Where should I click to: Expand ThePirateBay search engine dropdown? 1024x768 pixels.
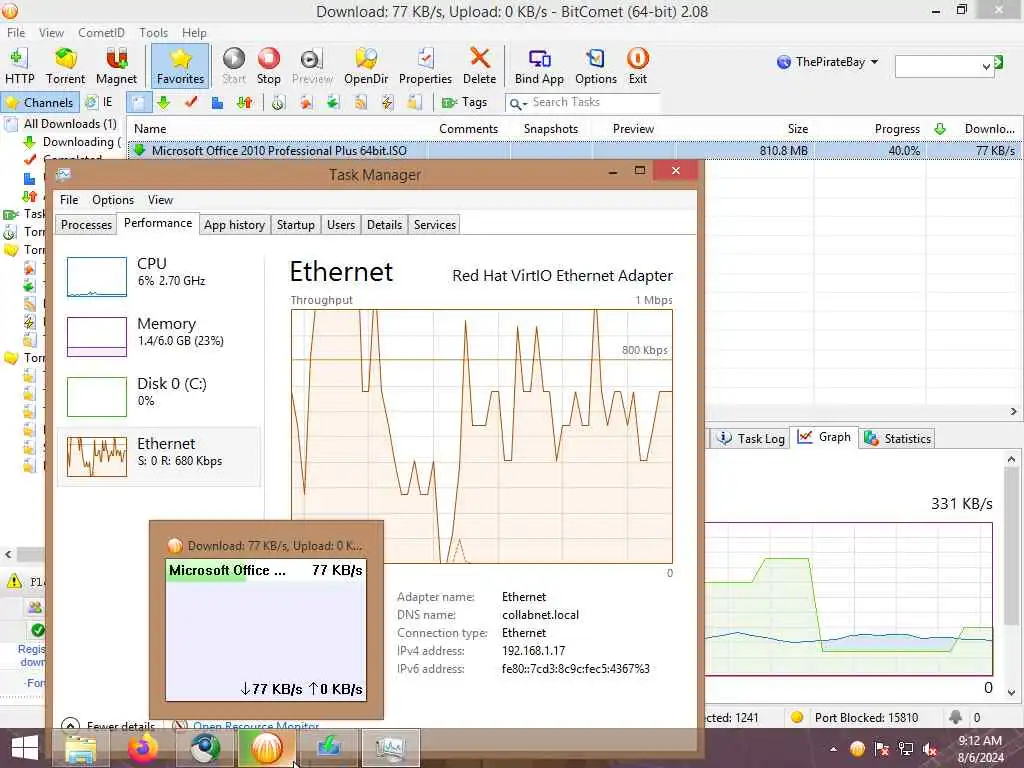coord(874,62)
